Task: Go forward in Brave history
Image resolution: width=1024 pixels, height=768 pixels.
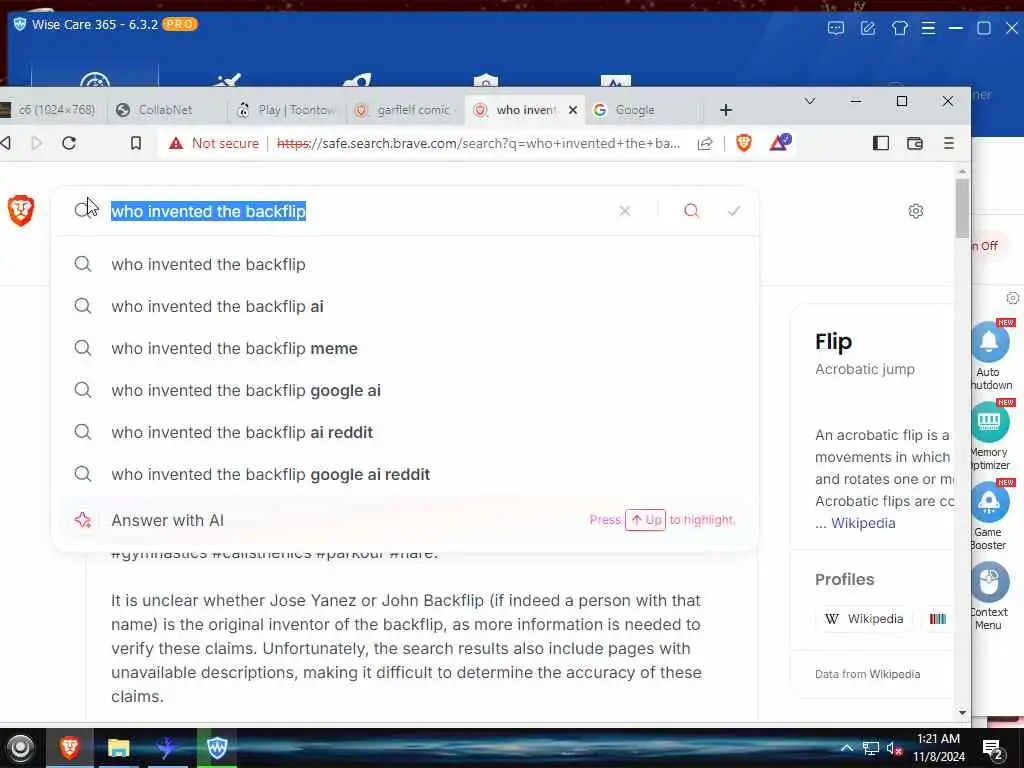Action: click(37, 143)
